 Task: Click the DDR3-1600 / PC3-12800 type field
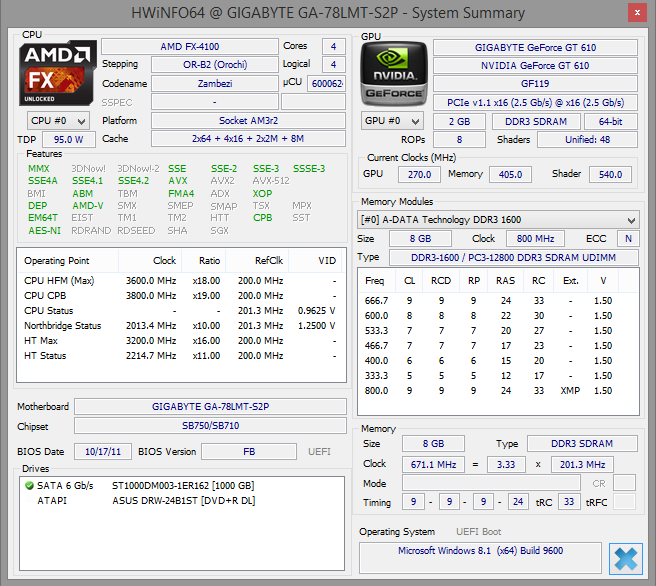coord(513,258)
